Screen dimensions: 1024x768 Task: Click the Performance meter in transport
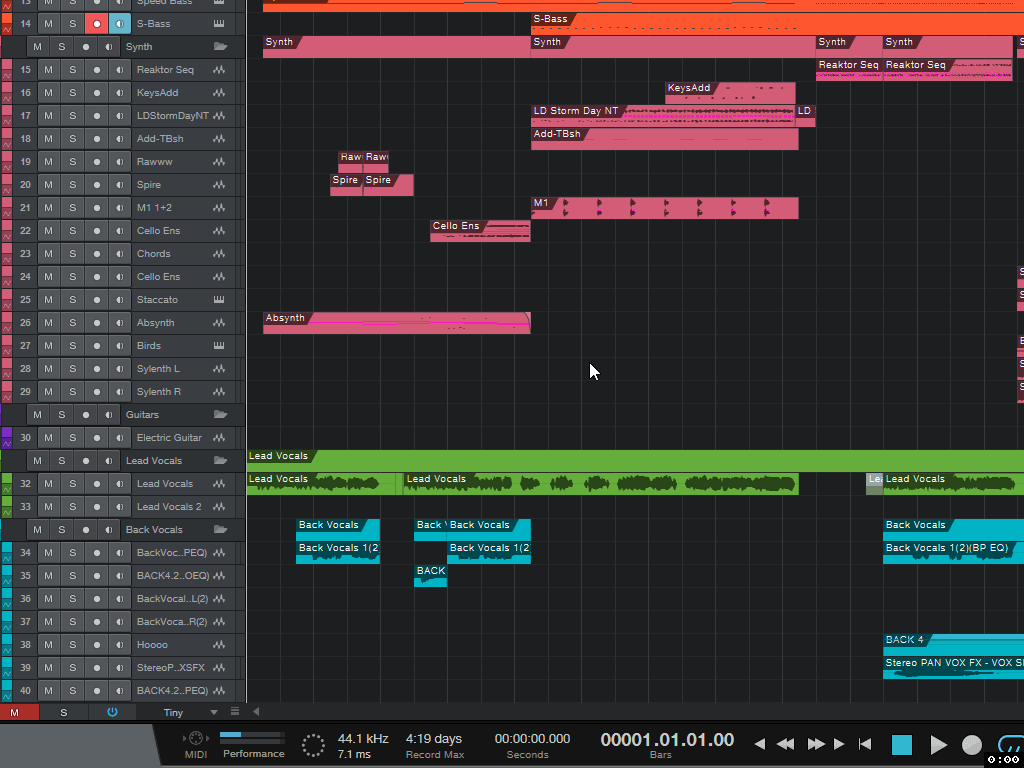[252, 738]
